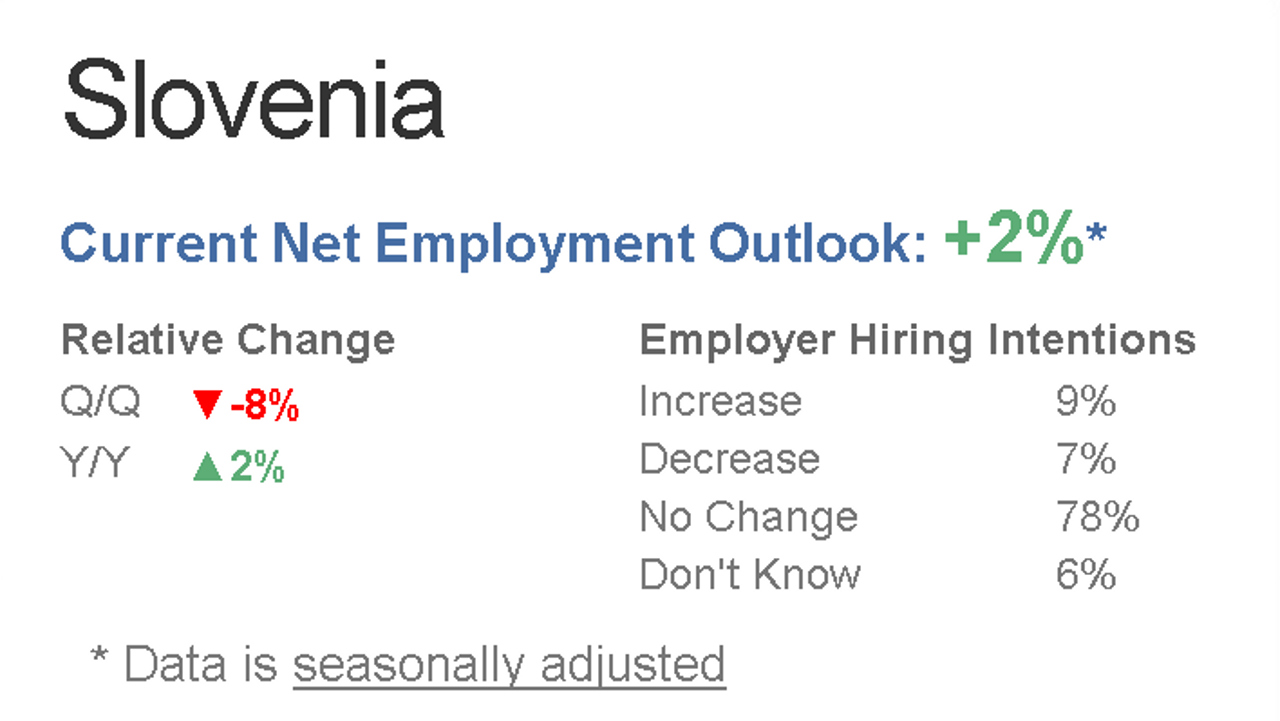This screenshot has height=721, width=1280.
Task: Select the Relative Change heading
Action: (228, 340)
